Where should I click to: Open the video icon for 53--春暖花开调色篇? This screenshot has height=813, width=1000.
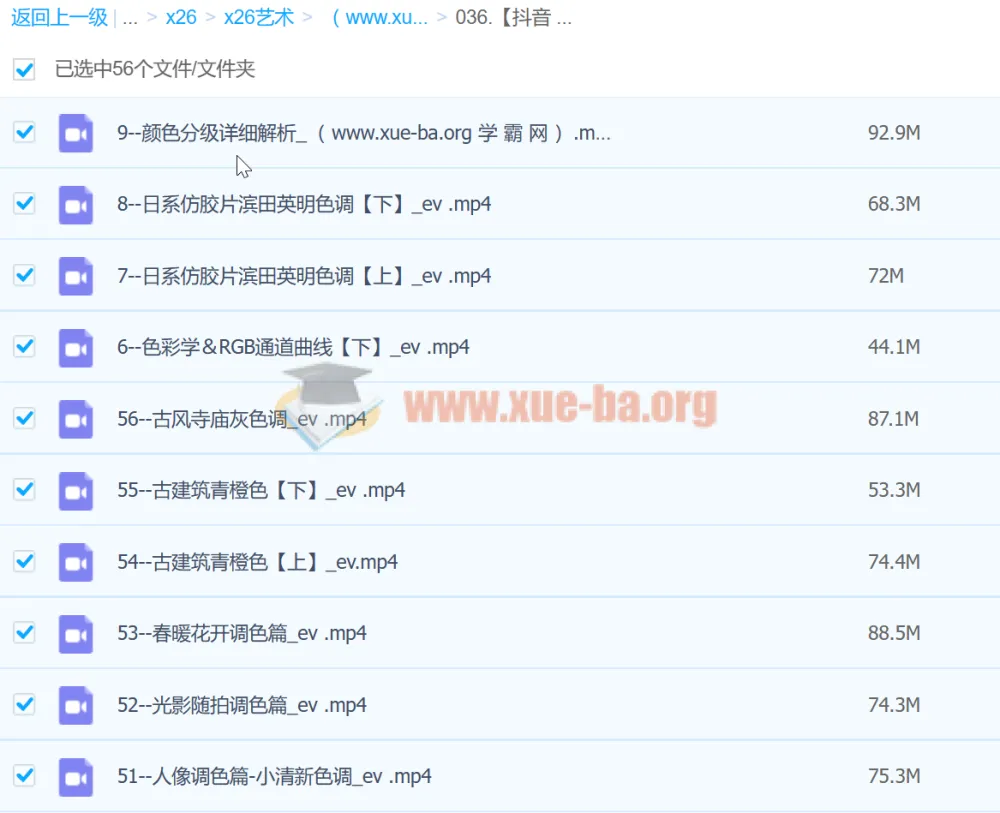click(76, 633)
